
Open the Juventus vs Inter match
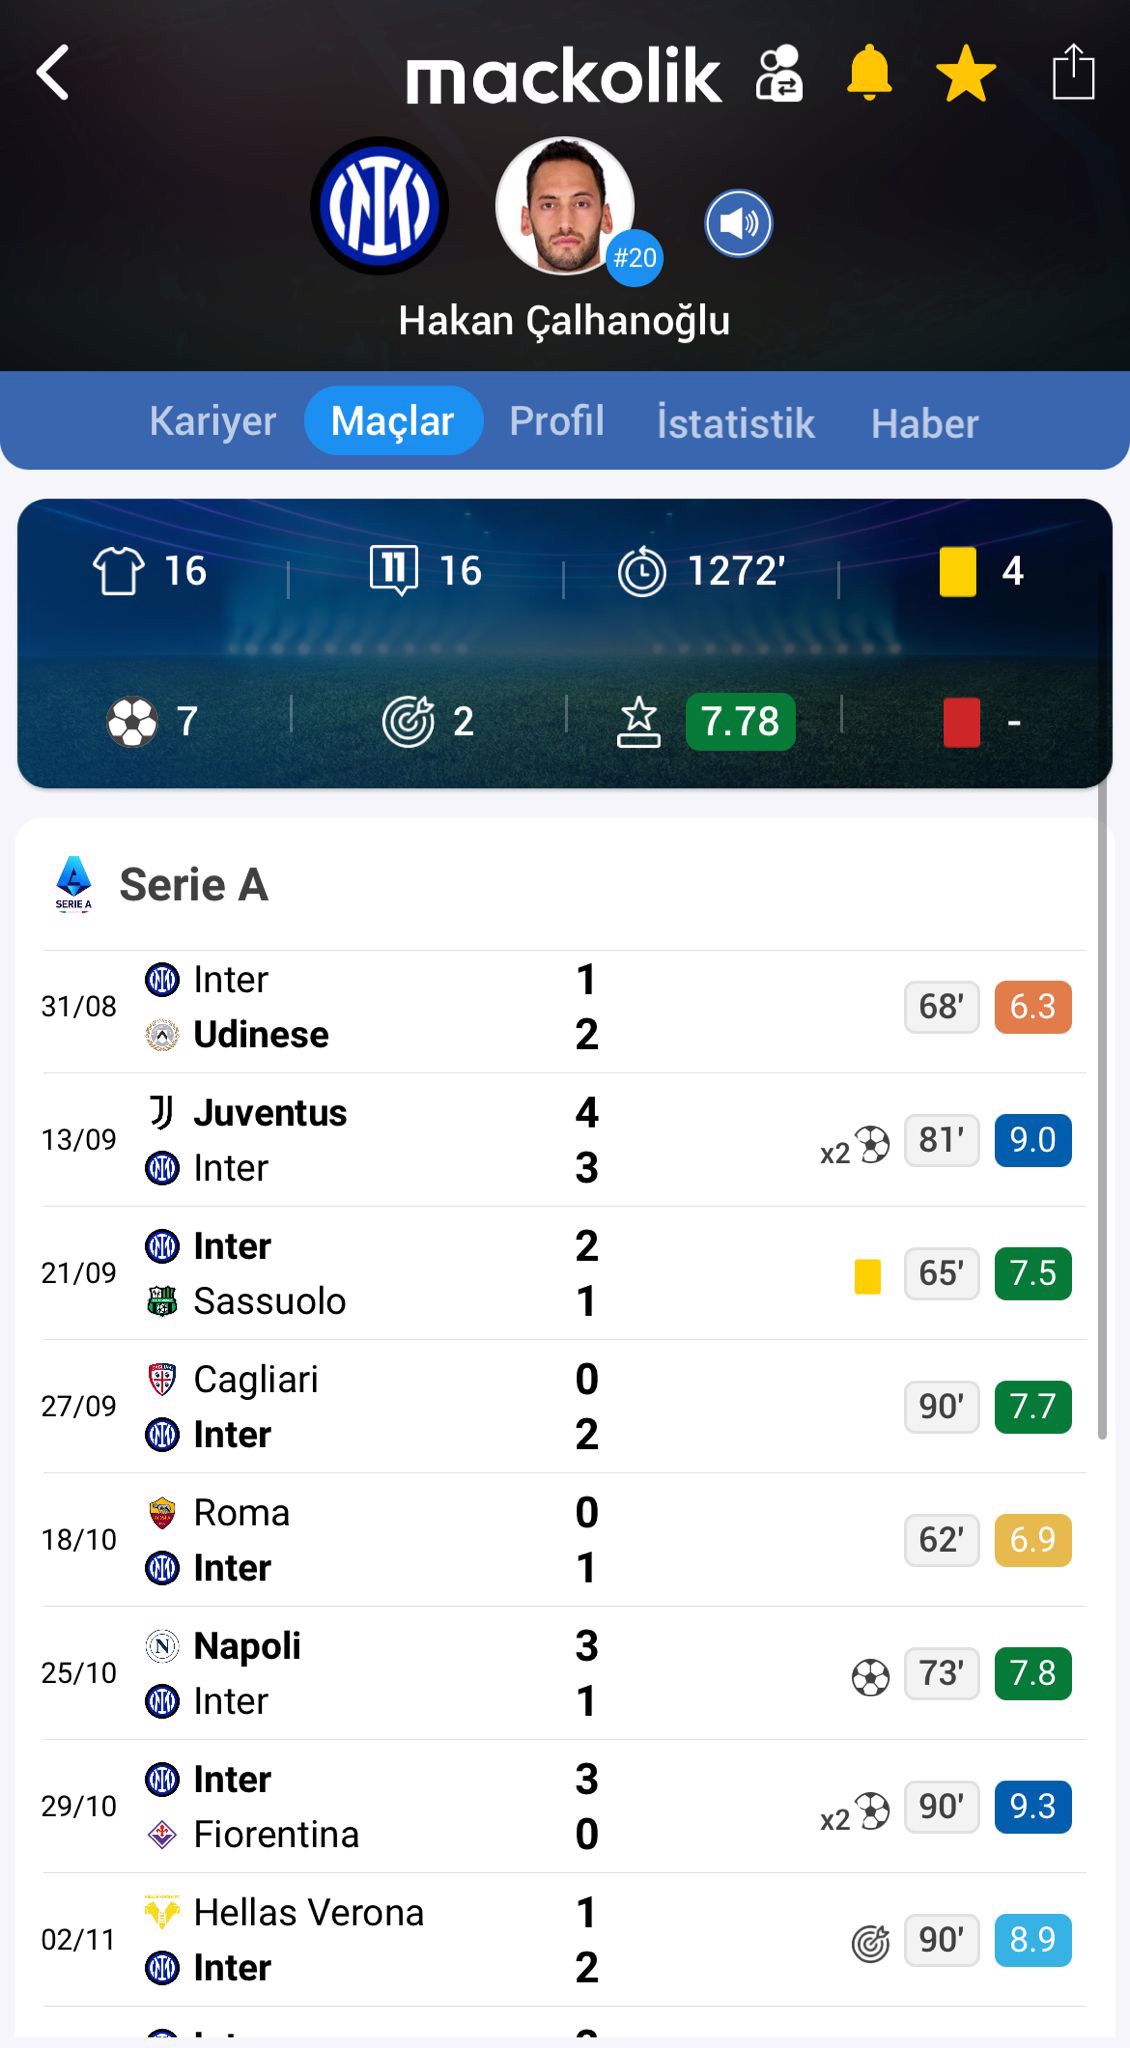(x=400, y=1140)
